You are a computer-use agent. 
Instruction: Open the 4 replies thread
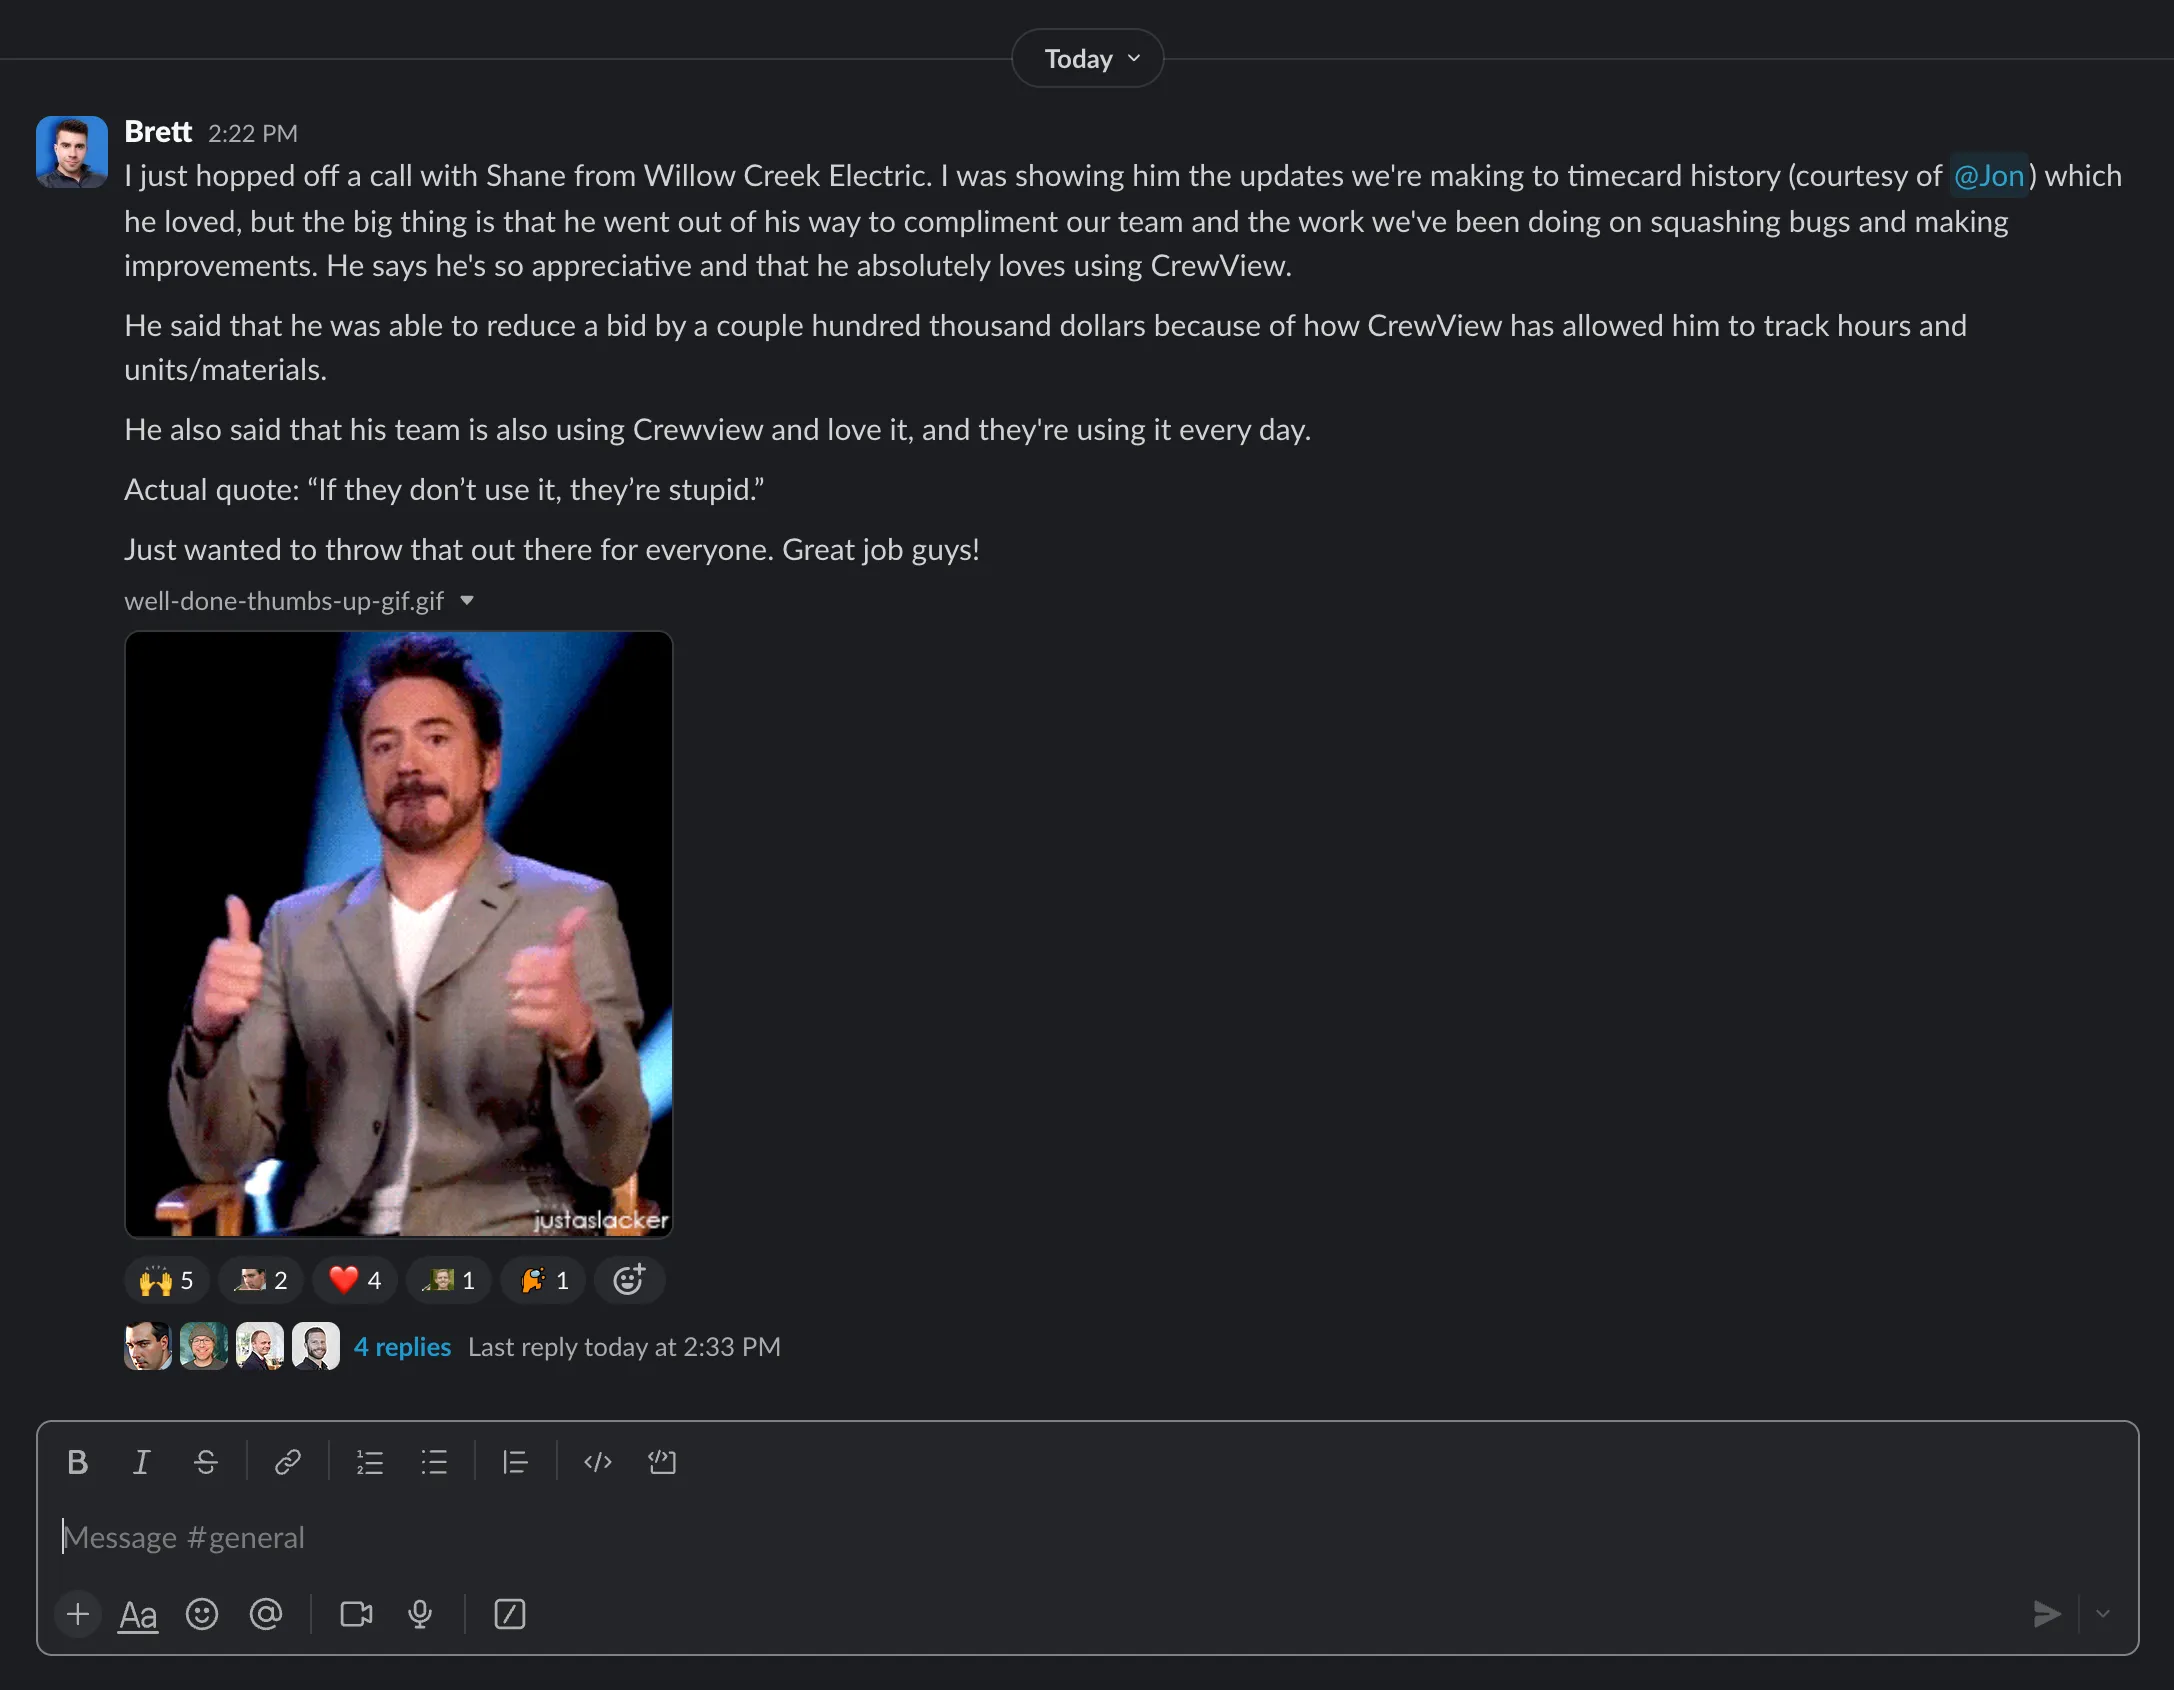pos(403,1347)
